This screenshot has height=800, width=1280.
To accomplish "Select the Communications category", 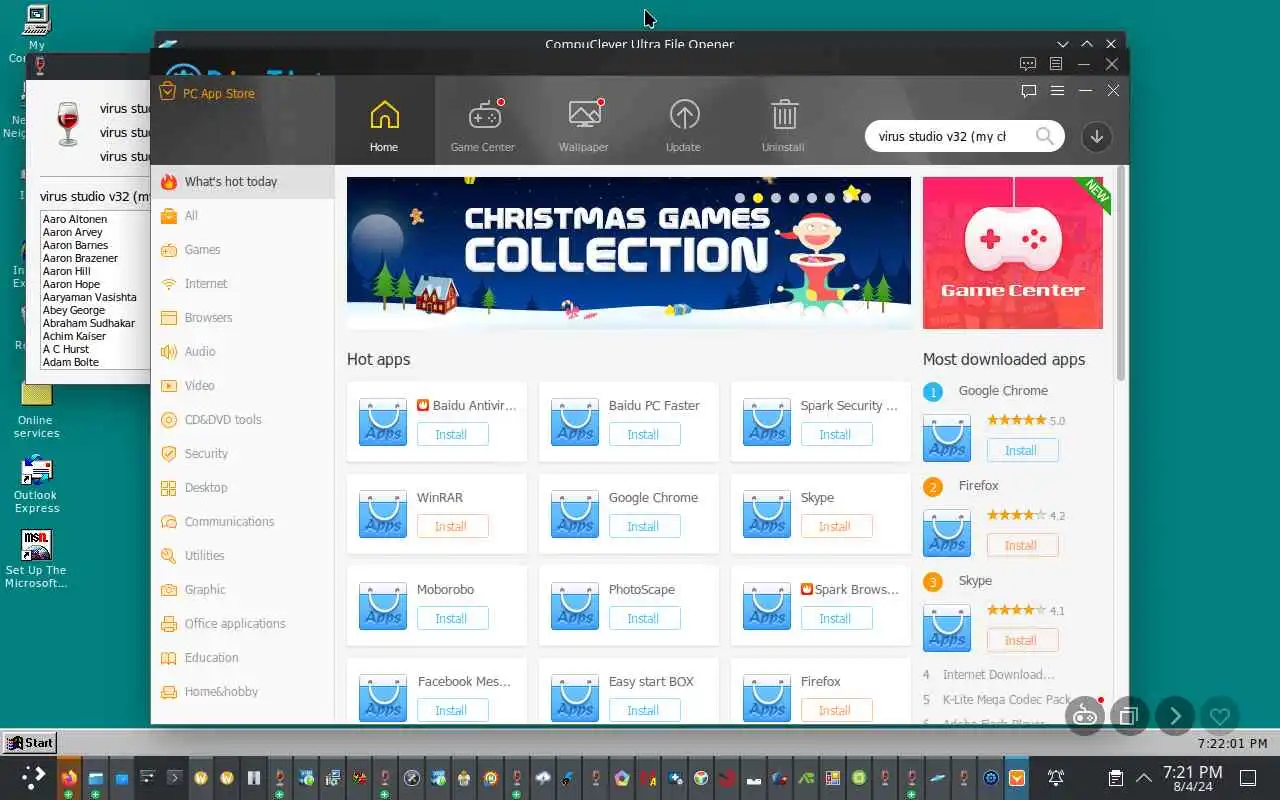I will tap(242, 522).
